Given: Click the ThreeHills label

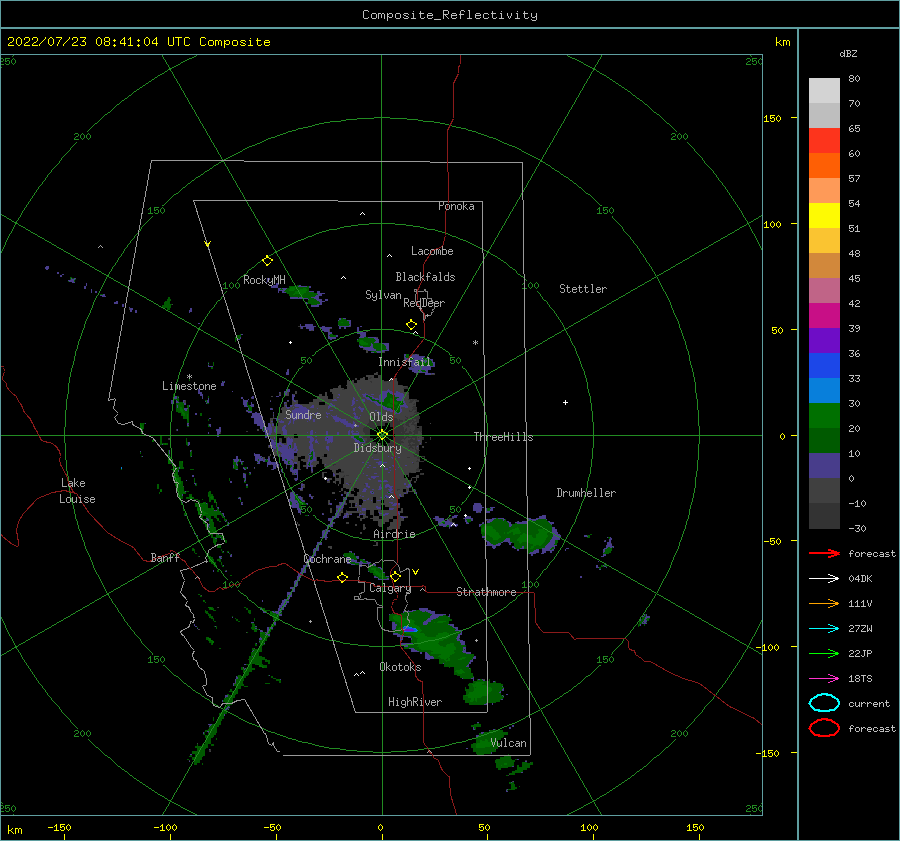Looking at the screenshot, I should pos(503,437).
